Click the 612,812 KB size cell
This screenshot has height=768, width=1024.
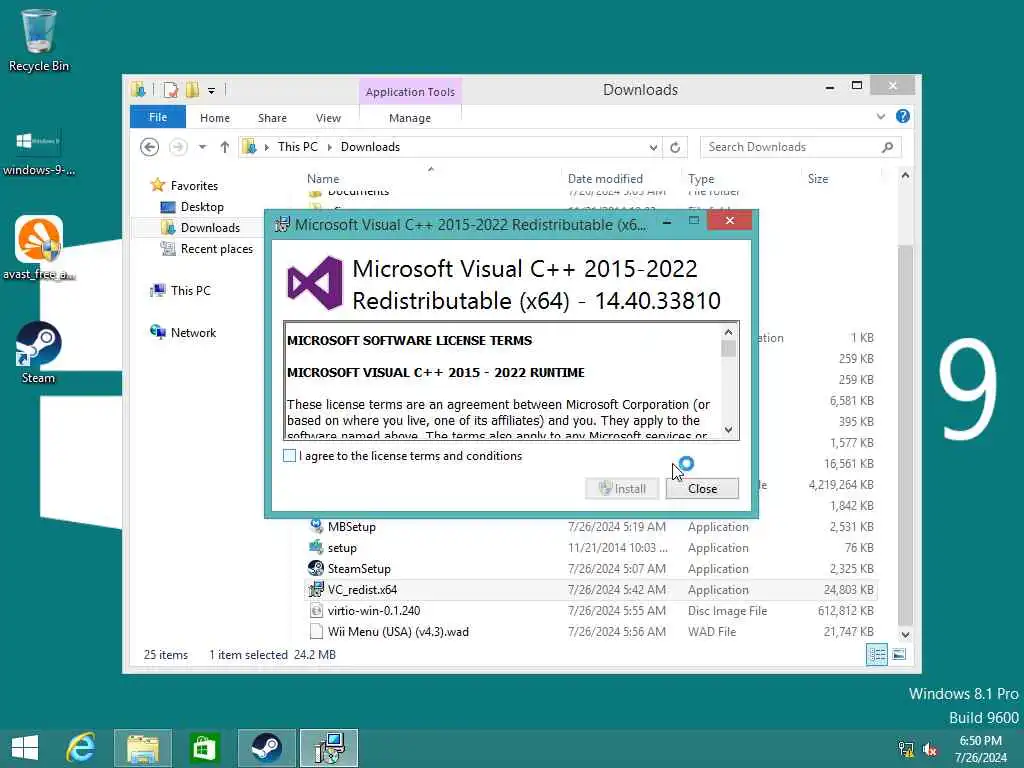[x=845, y=611]
